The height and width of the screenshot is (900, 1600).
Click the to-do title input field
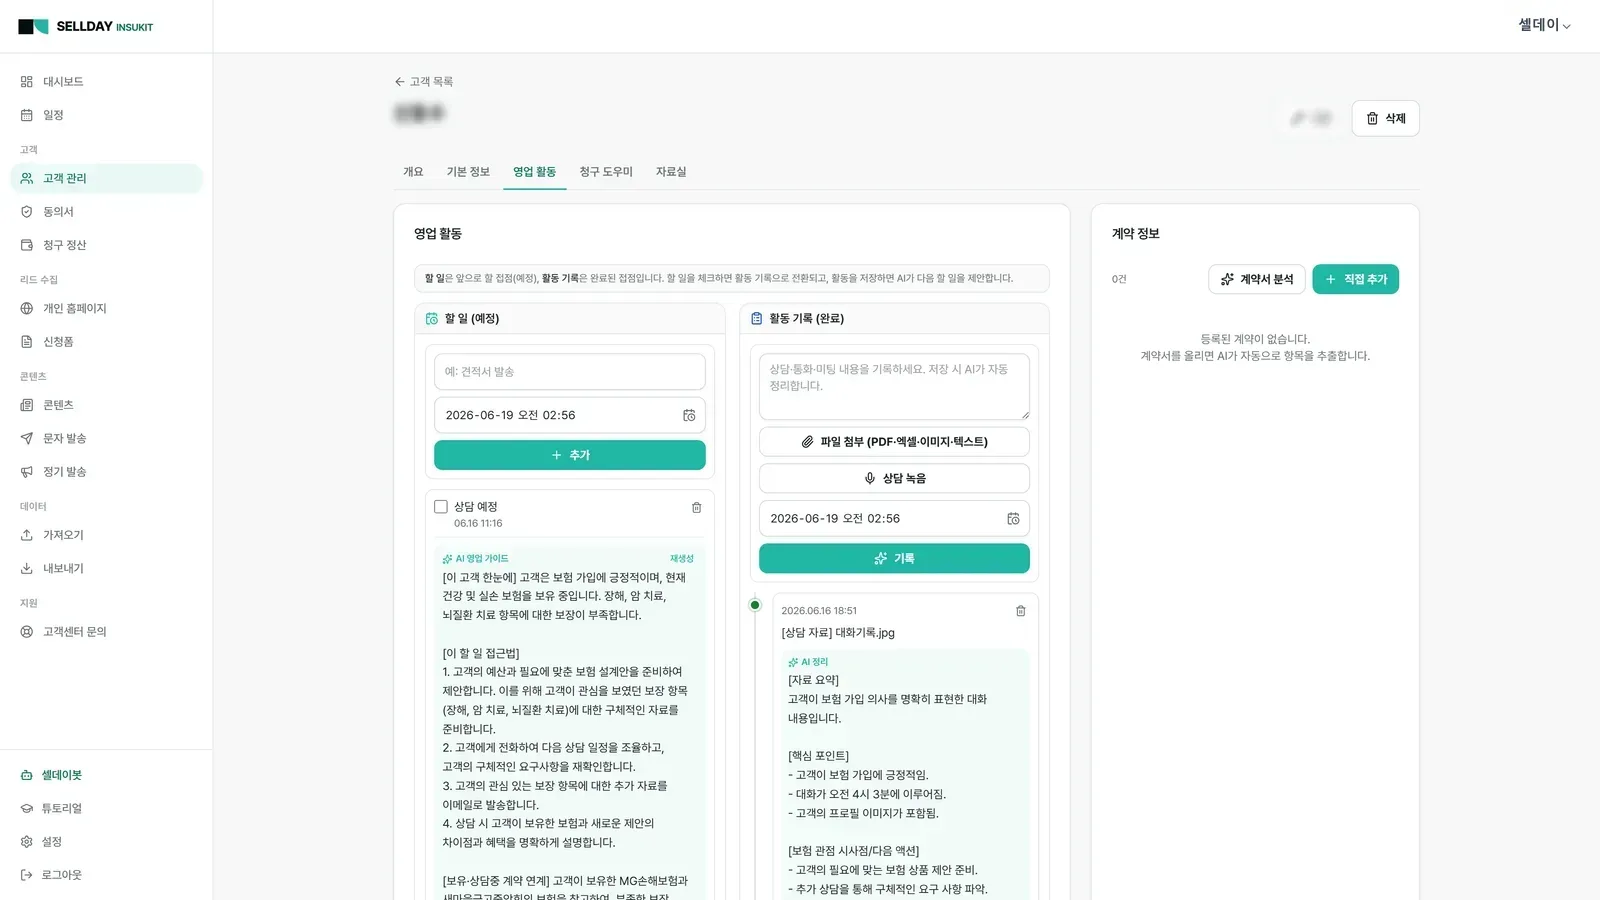point(569,372)
